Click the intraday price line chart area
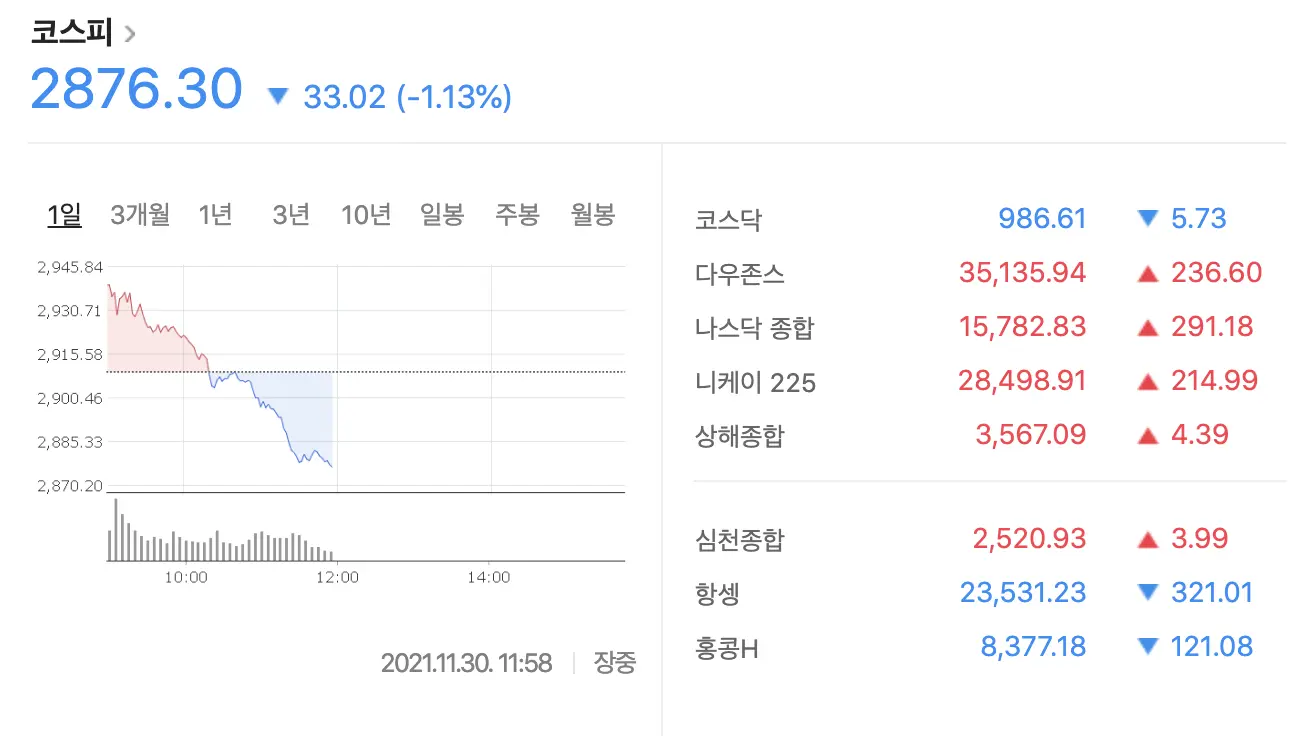 (x=366, y=377)
